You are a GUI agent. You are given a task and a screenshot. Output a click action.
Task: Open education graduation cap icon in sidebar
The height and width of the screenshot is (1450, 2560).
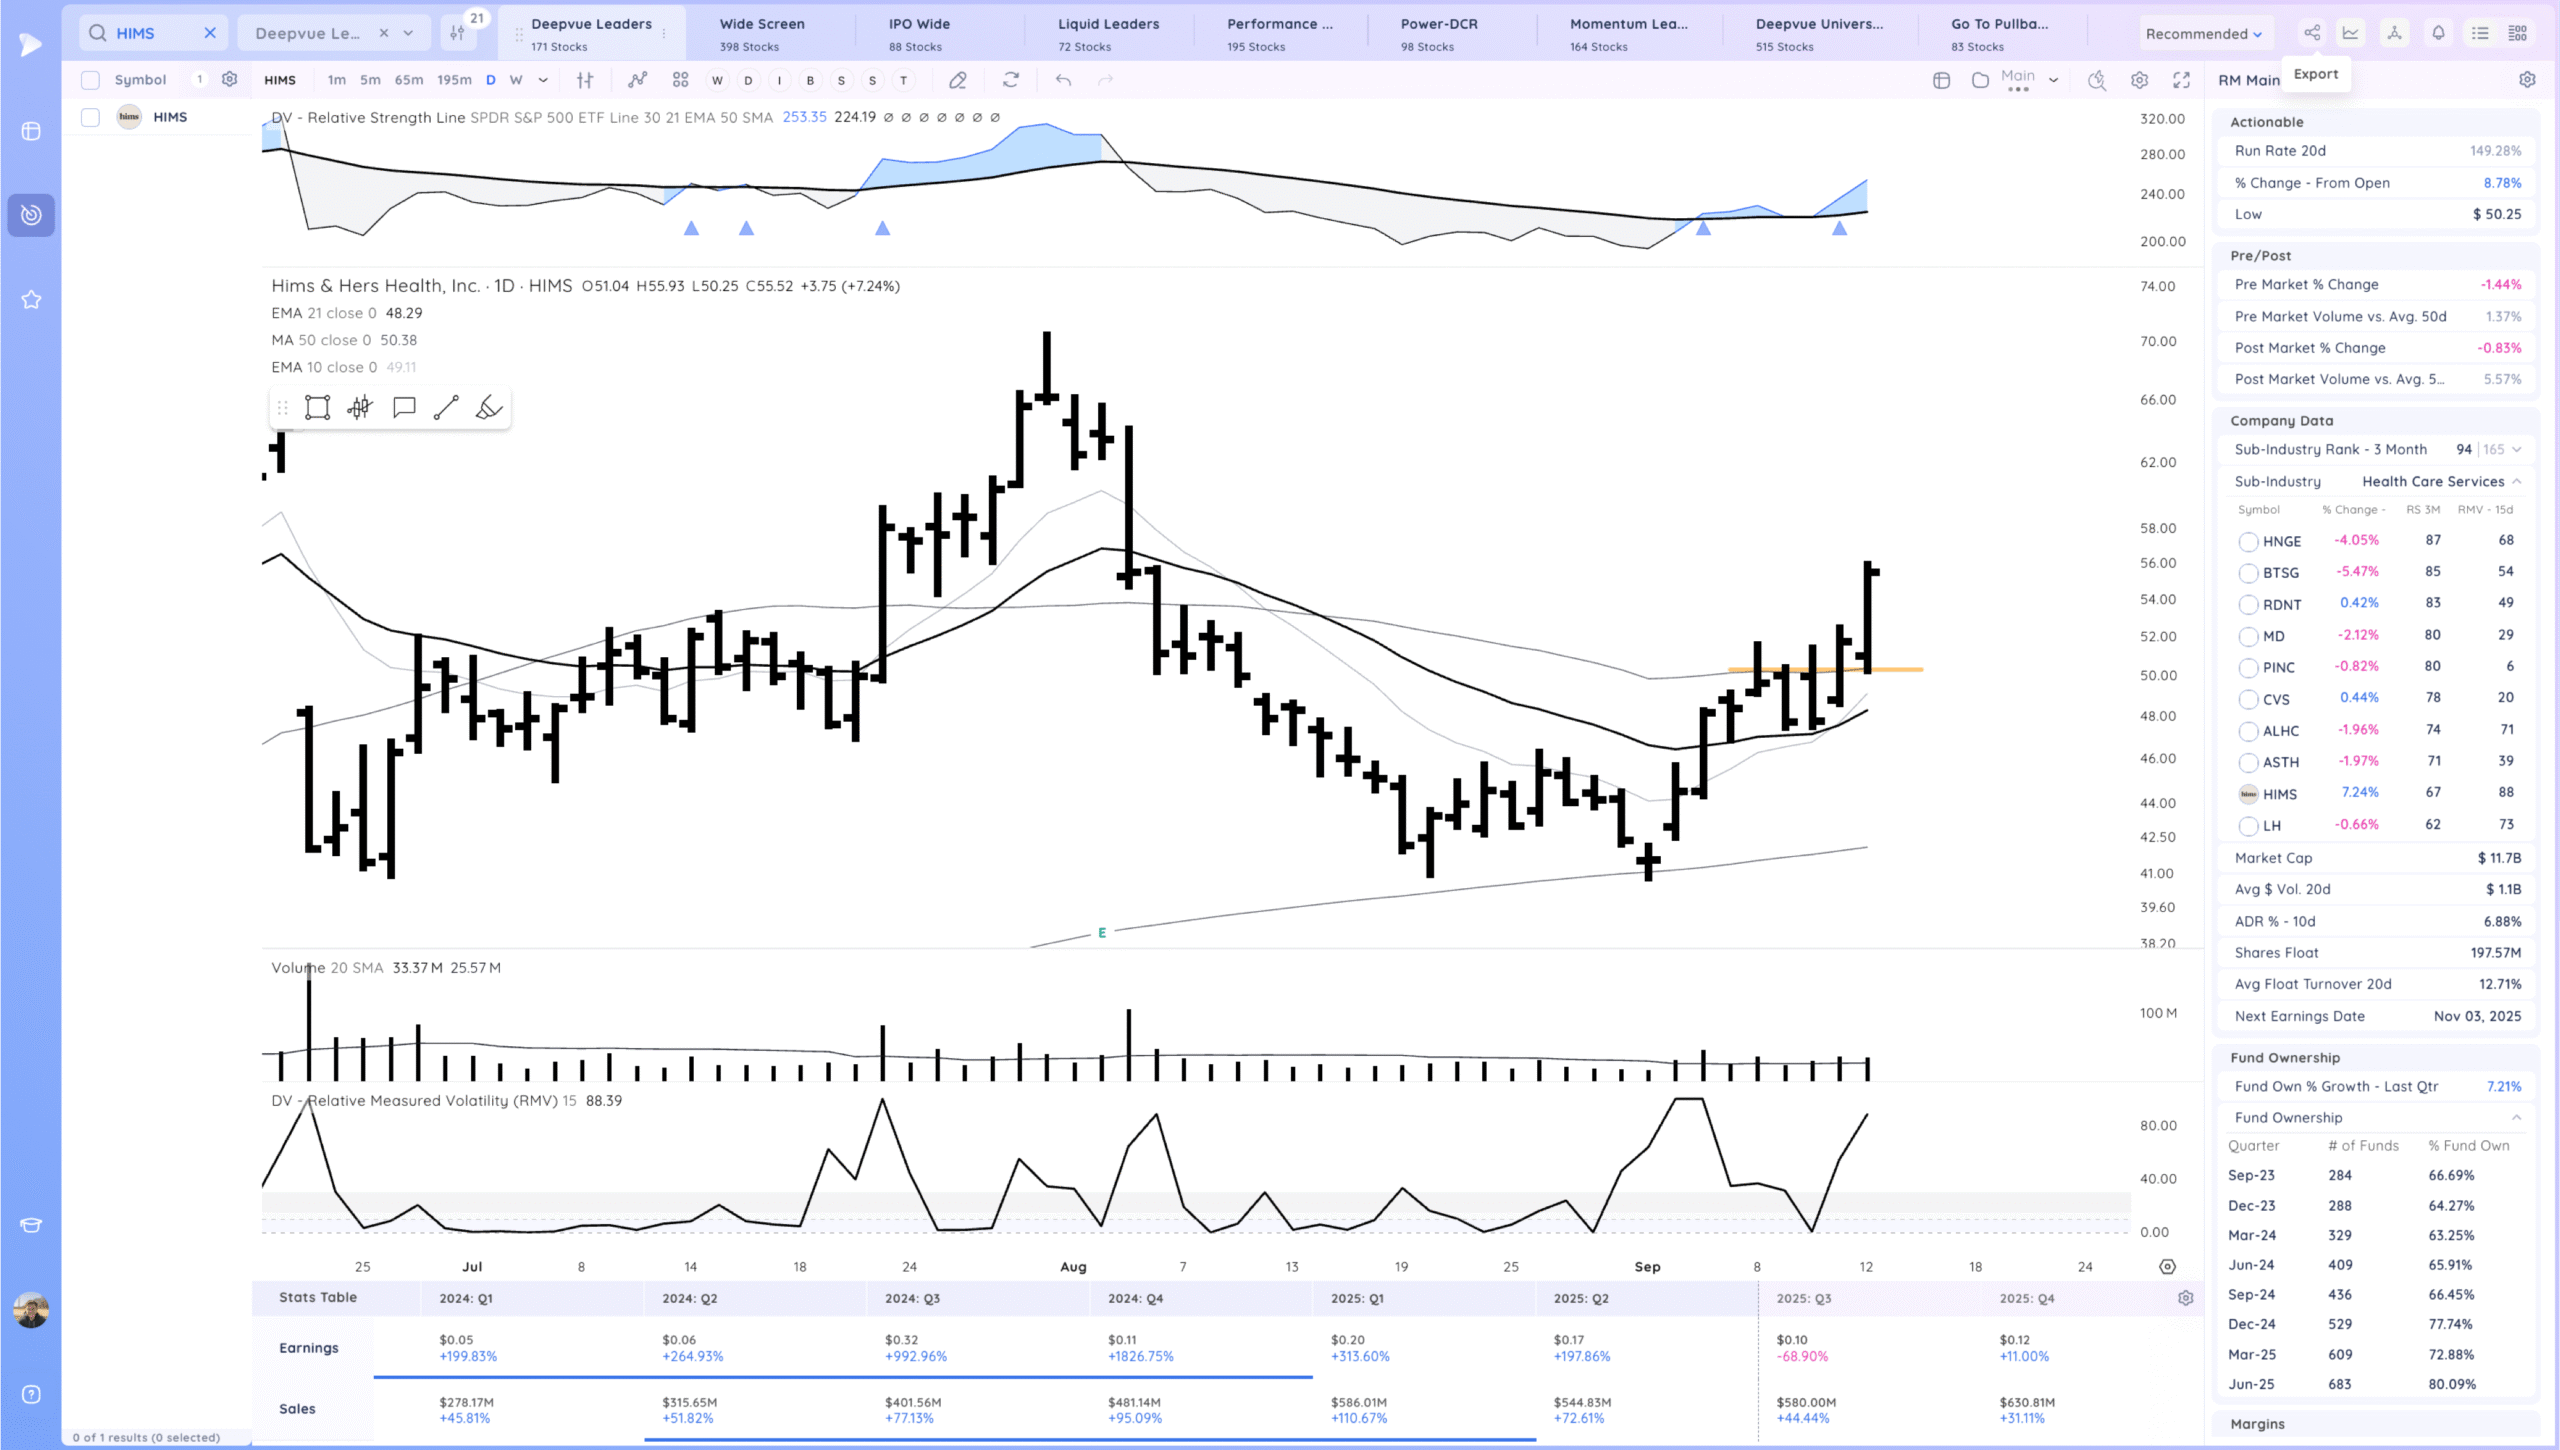[x=31, y=1225]
